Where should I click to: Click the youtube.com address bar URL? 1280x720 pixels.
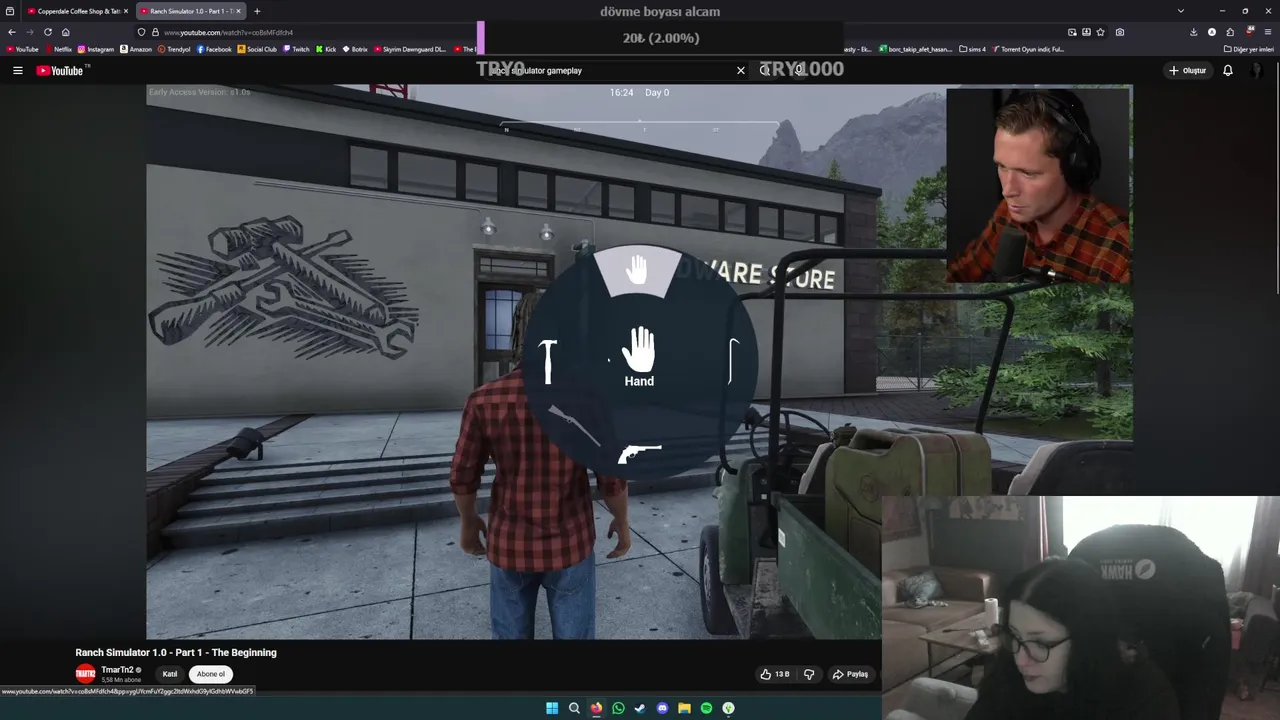coord(228,32)
